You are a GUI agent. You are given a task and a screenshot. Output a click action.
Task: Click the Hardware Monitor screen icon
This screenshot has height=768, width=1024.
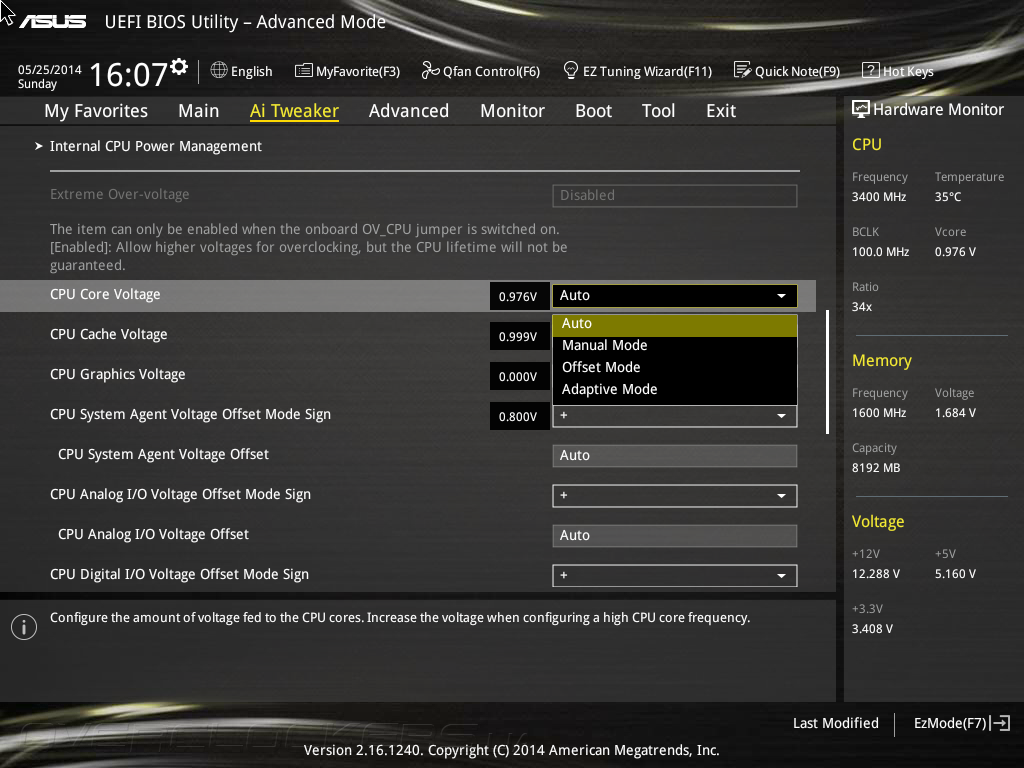pos(861,109)
